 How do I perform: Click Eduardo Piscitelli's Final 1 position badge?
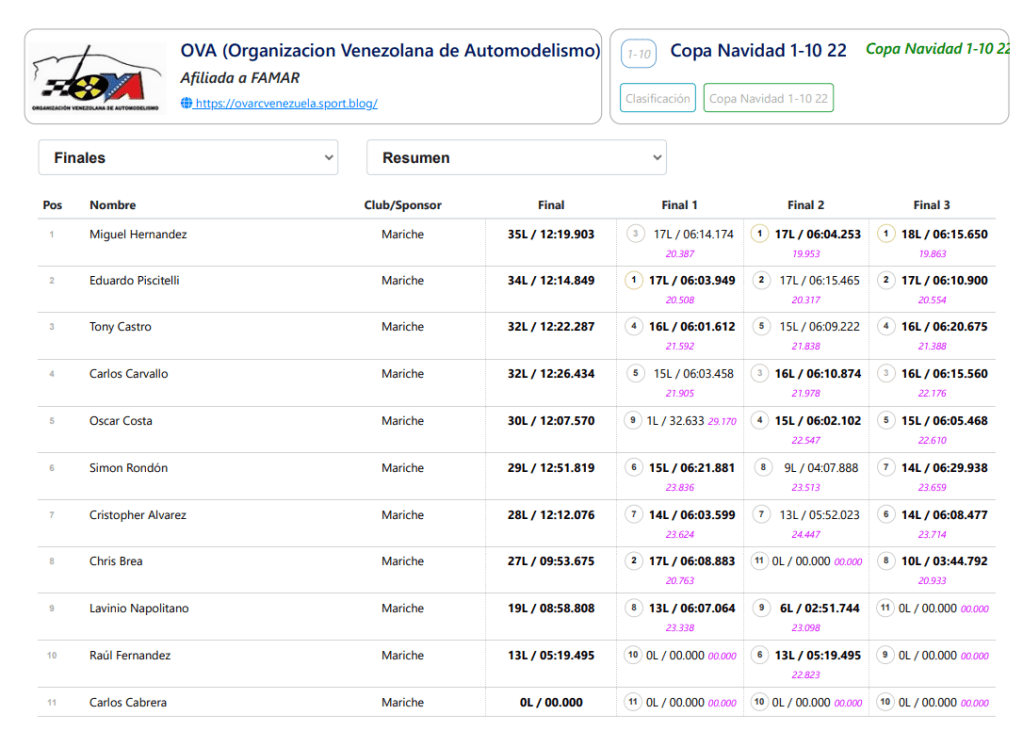pyautogui.click(x=633, y=281)
